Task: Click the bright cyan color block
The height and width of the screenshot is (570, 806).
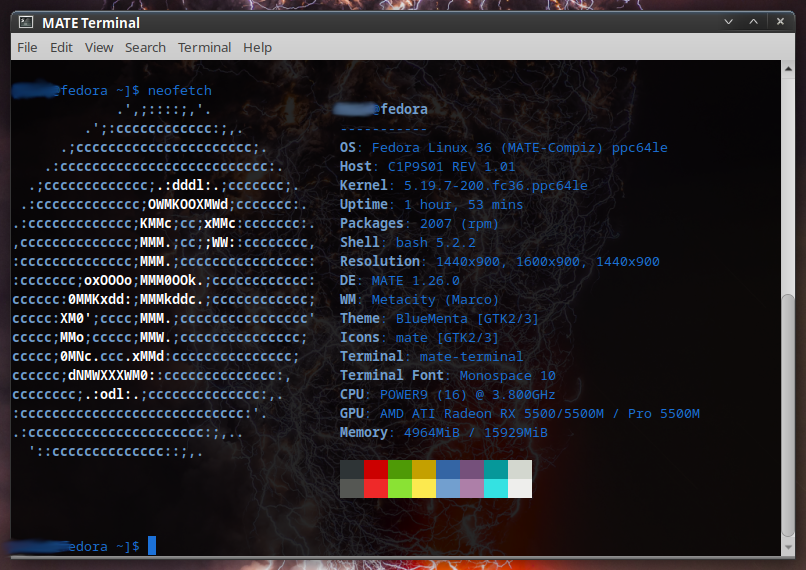Action: click(x=496, y=488)
